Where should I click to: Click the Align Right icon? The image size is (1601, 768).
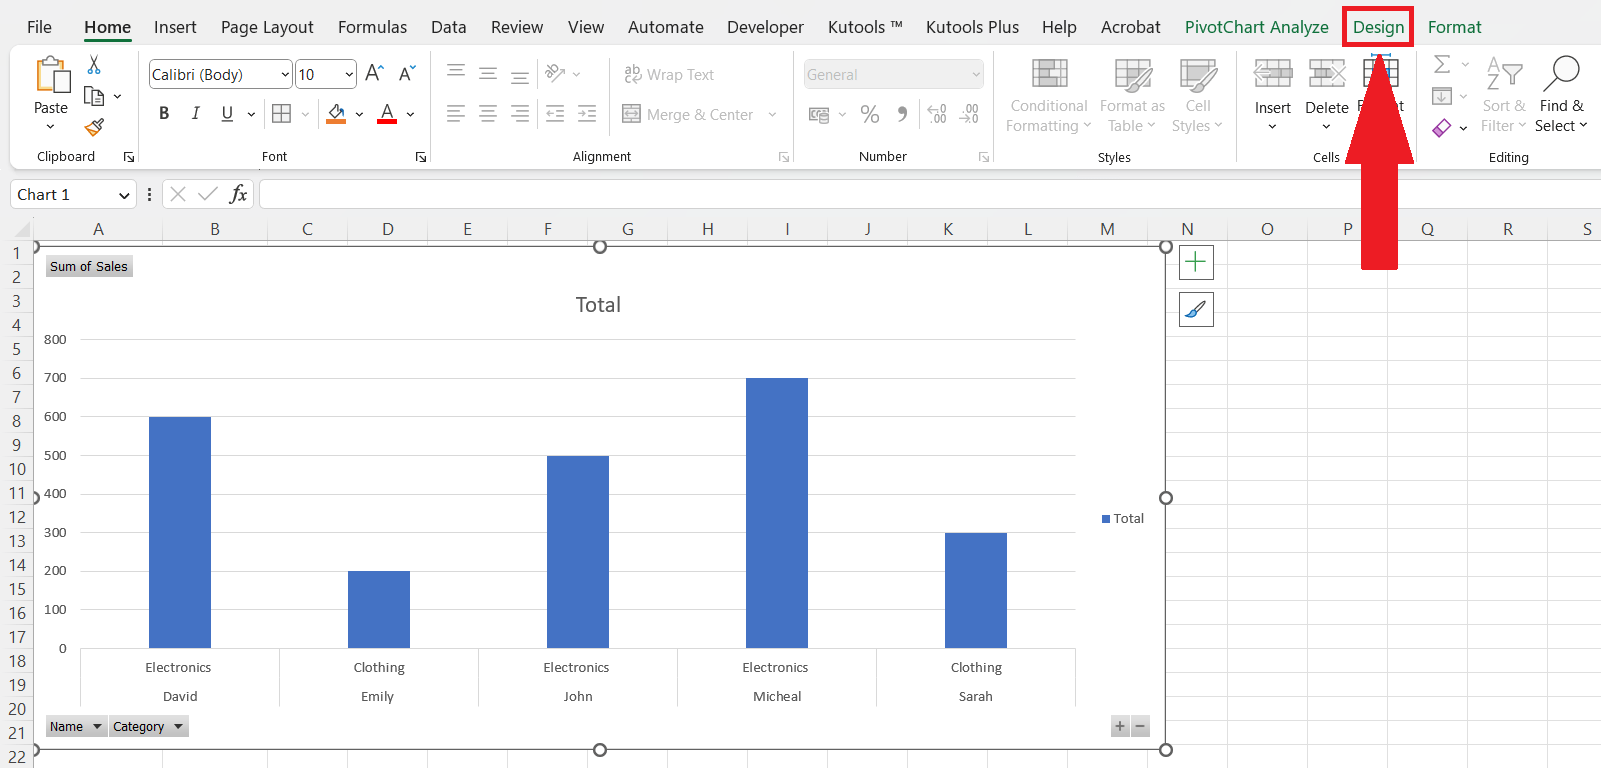(x=520, y=114)
